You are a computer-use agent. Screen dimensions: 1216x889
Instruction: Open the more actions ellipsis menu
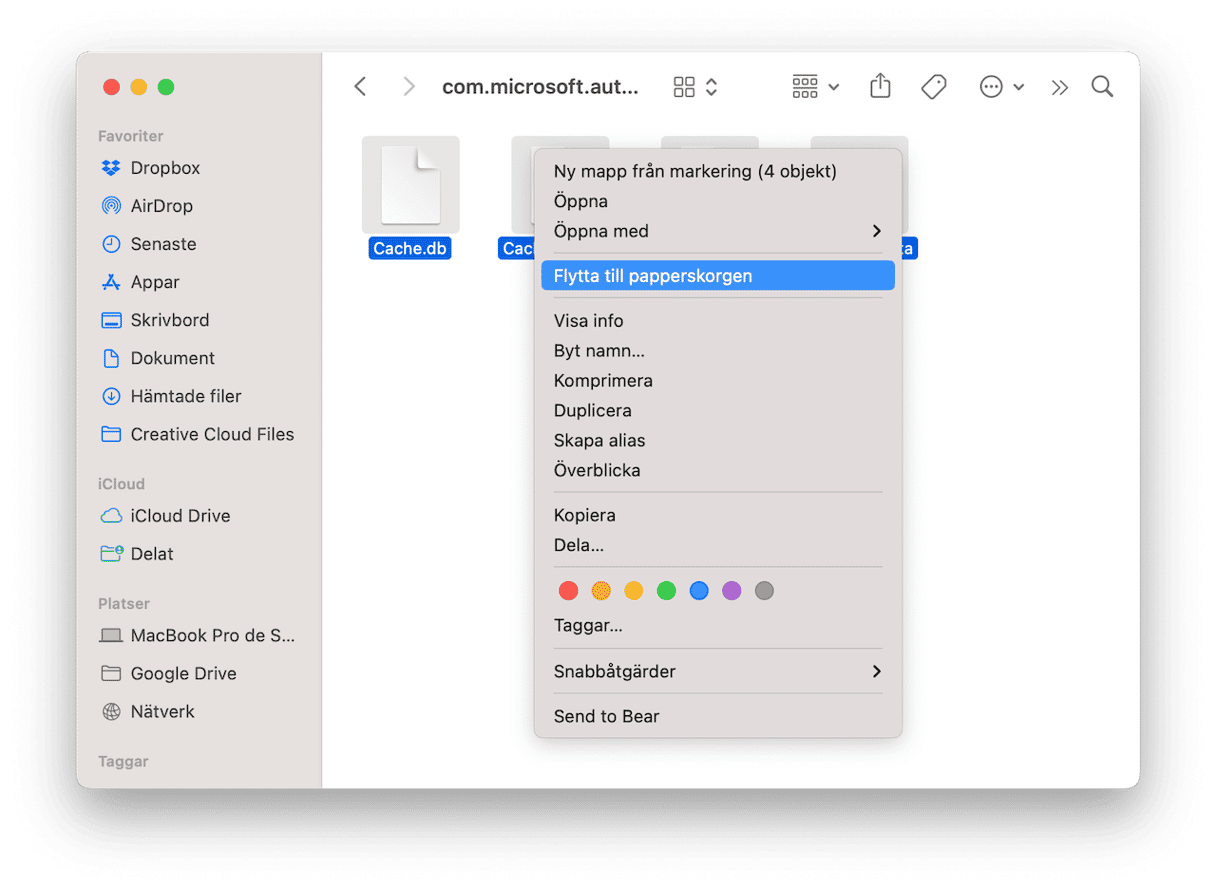[x=1001, y=87]
